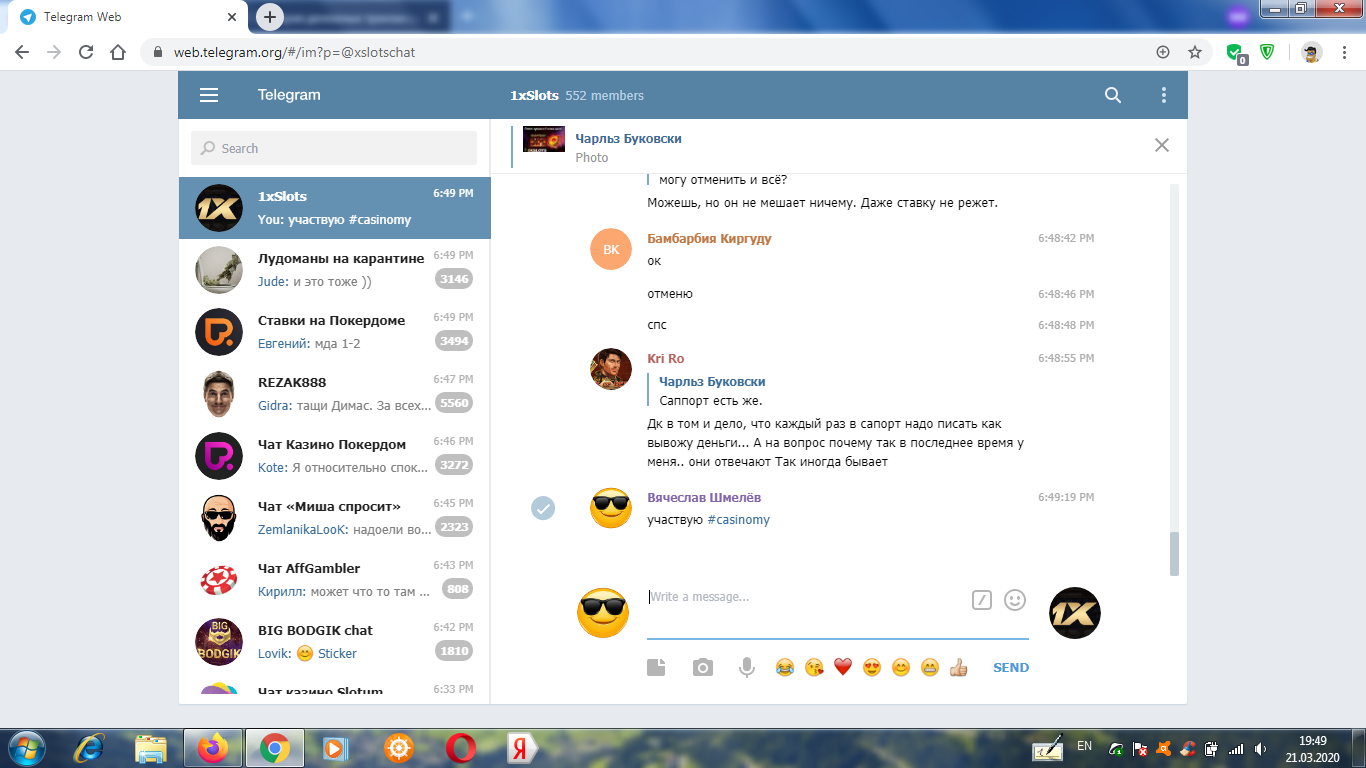The width and height of the screenshot is (1366, 768).
Task: Open the emoji picker smiley icon
Action: coord(1015,600)
